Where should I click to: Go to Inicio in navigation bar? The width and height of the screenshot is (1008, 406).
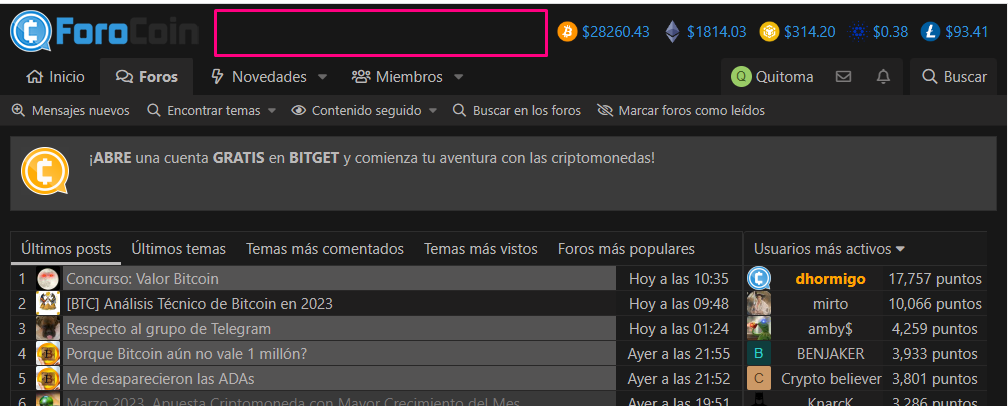click(56, 77)
